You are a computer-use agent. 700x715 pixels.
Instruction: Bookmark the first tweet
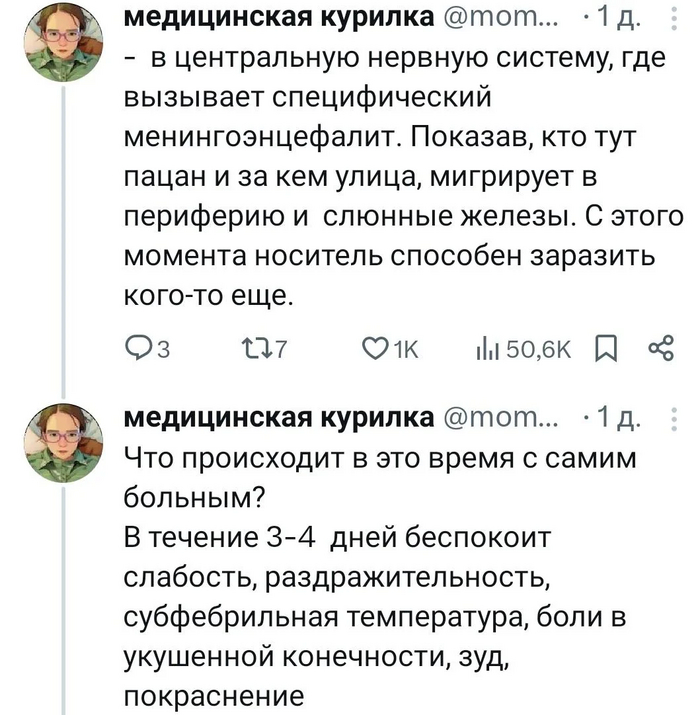tap(606, 350)
